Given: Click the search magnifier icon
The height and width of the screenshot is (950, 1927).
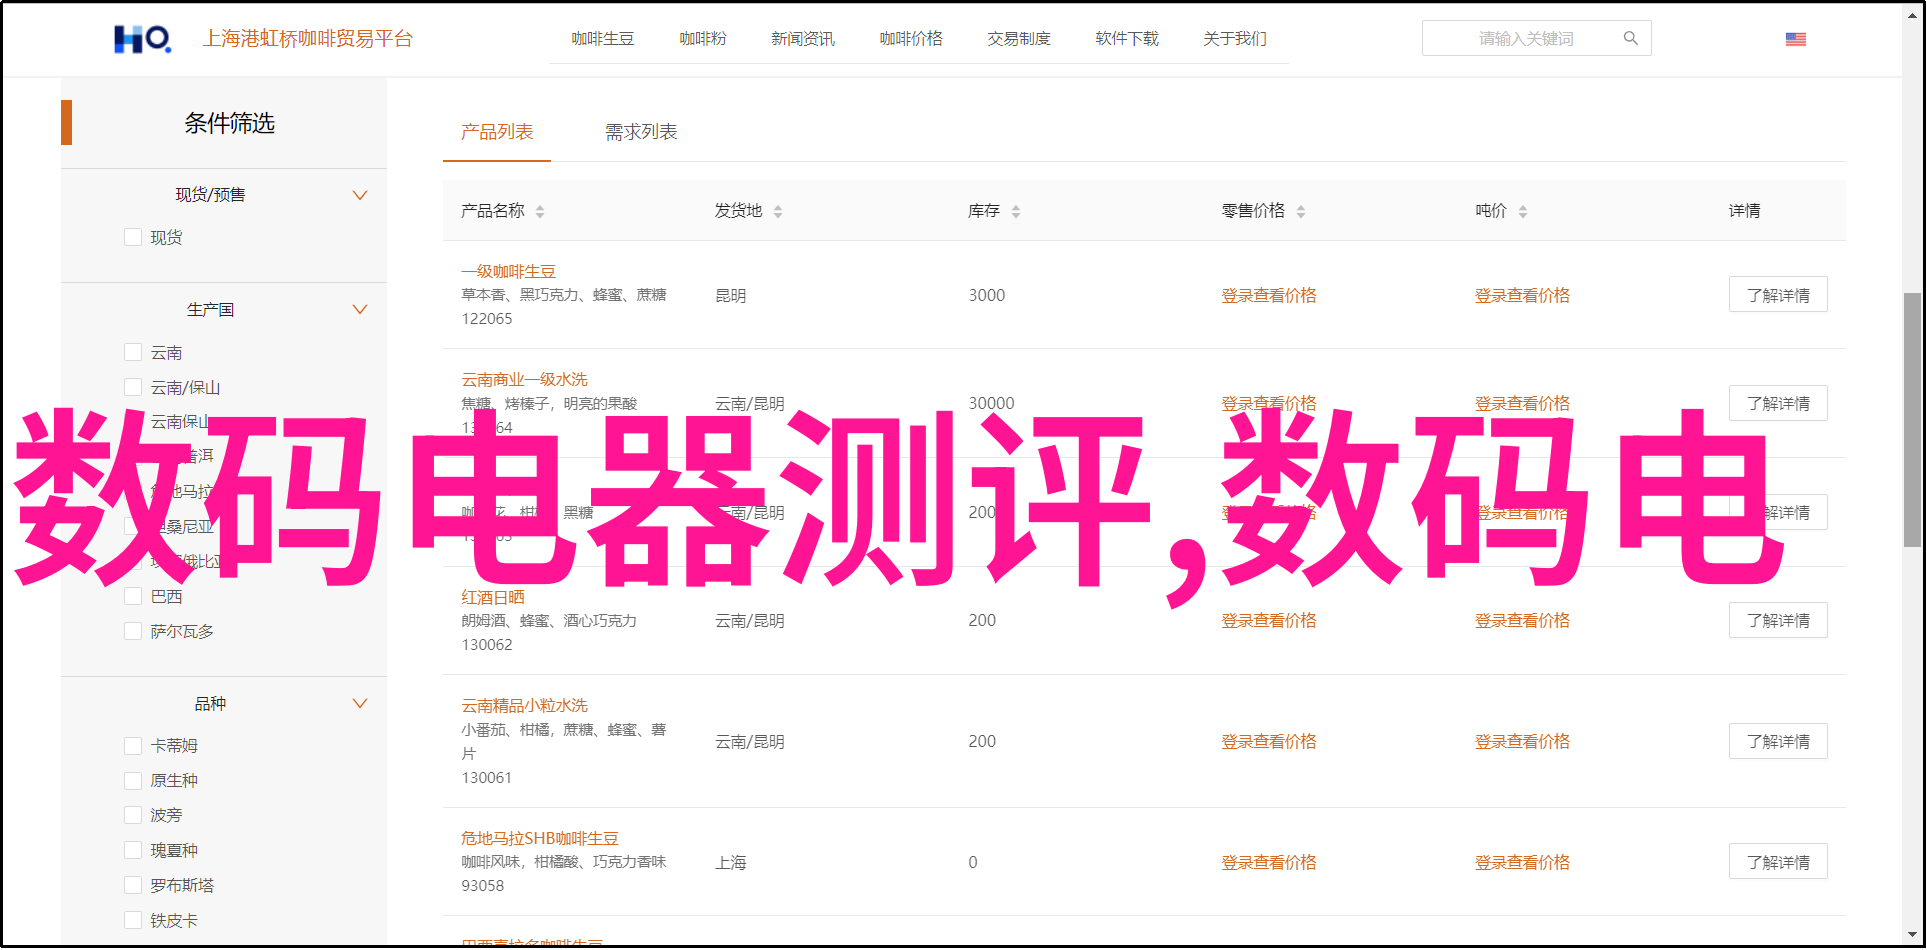Looking at the screenshot, I should coord(1631,38).
